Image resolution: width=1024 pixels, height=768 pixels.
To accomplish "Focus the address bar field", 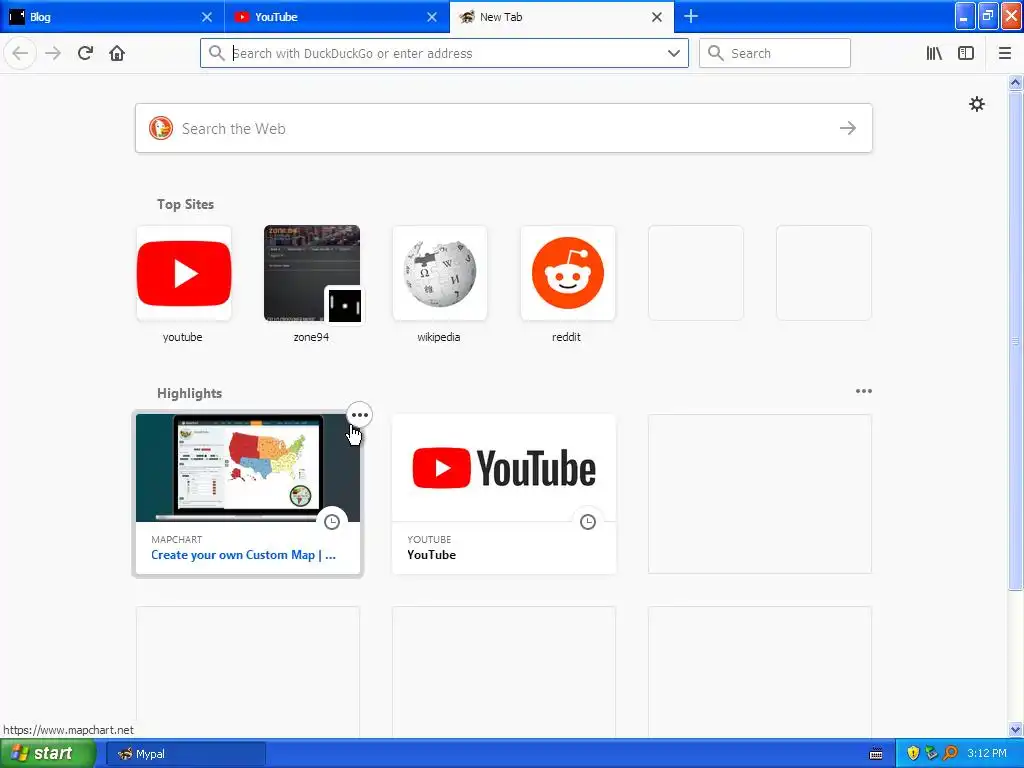I will (x=444, y=53).
